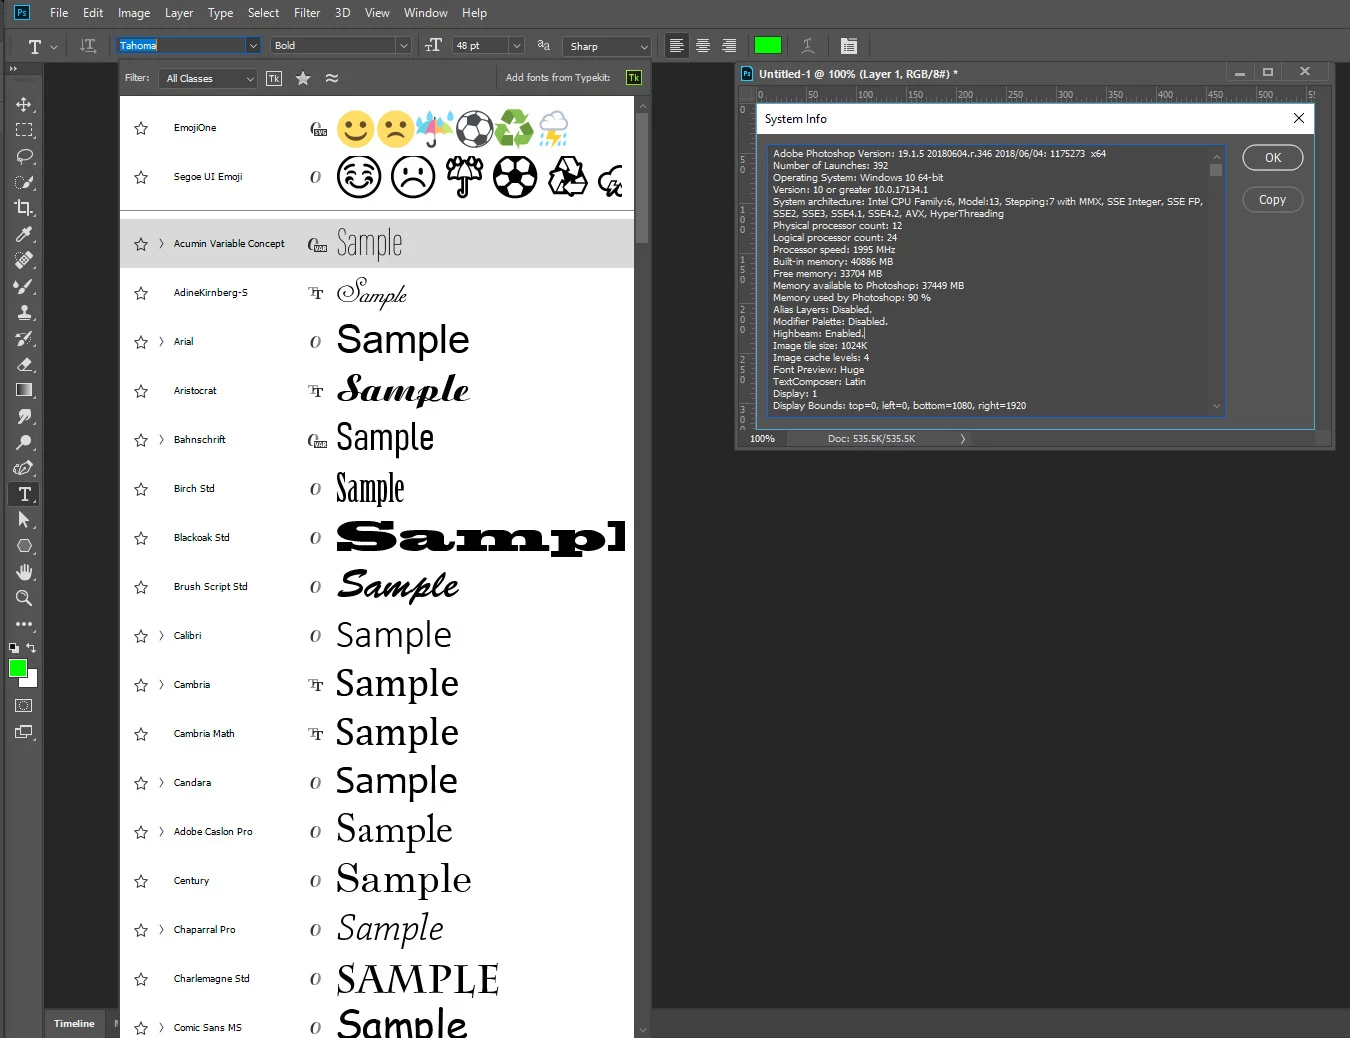The image size is (1350, 1038).
Task: Click the System Info scrollbar down arrow
Action: click(x=1216, y=406)
